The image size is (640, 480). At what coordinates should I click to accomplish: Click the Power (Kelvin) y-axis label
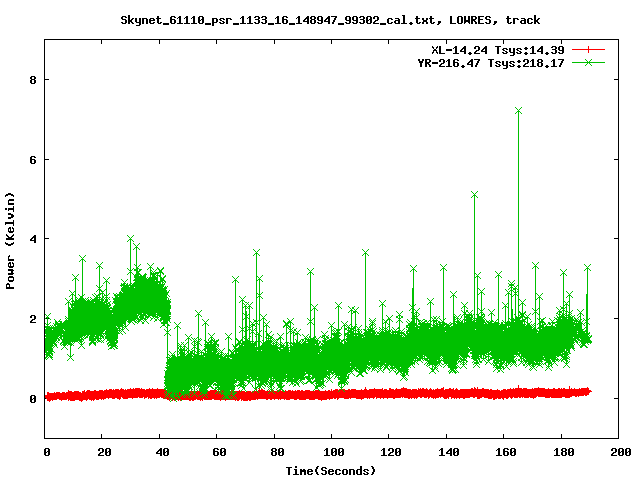pyautogui.click(x=11, y=239)
